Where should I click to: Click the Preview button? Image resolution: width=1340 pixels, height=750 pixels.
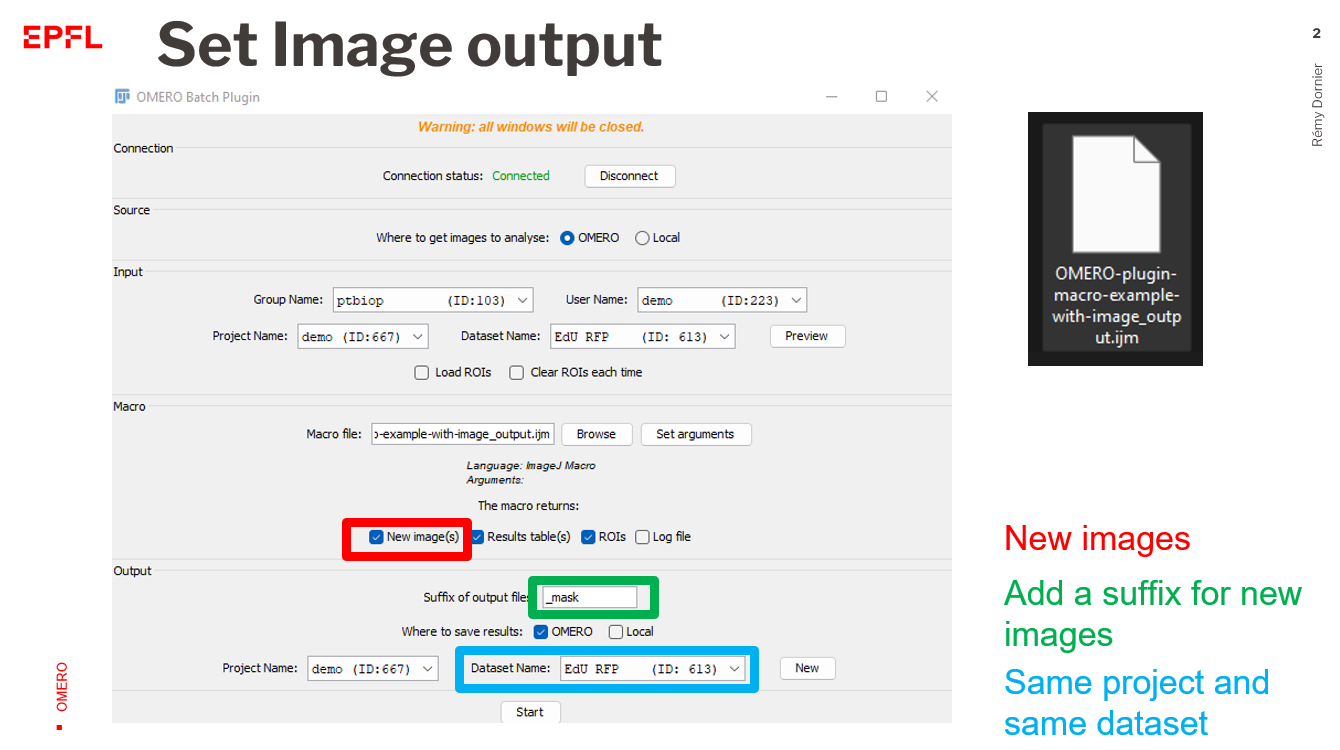pos(807,336)
